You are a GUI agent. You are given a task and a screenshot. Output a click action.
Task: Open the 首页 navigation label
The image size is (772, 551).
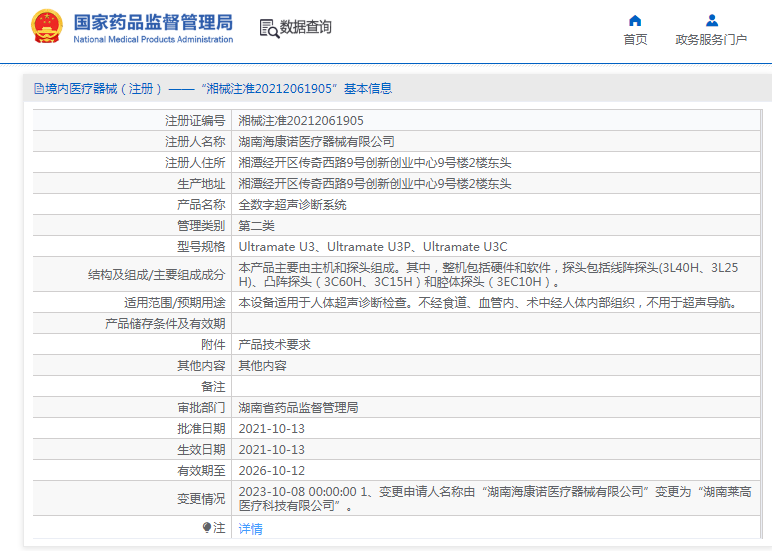pos(635,40)
